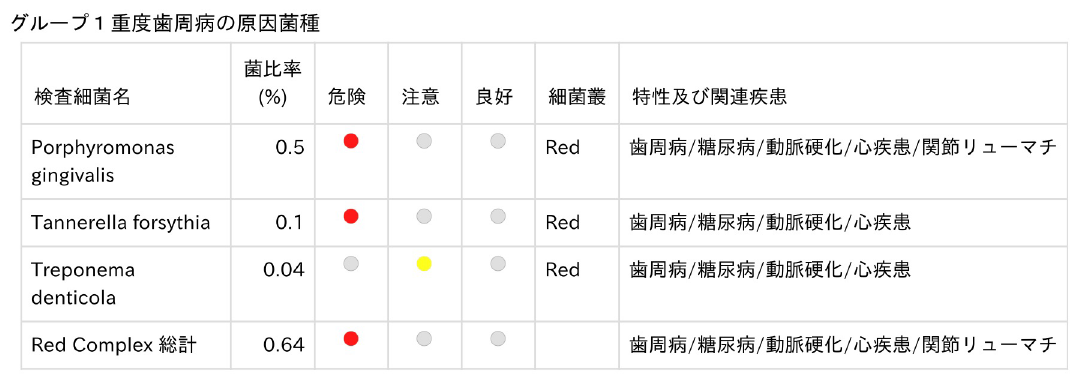Click the 検査細菌名 column header
Screen dimensions: 1089x382
[82, 97]
